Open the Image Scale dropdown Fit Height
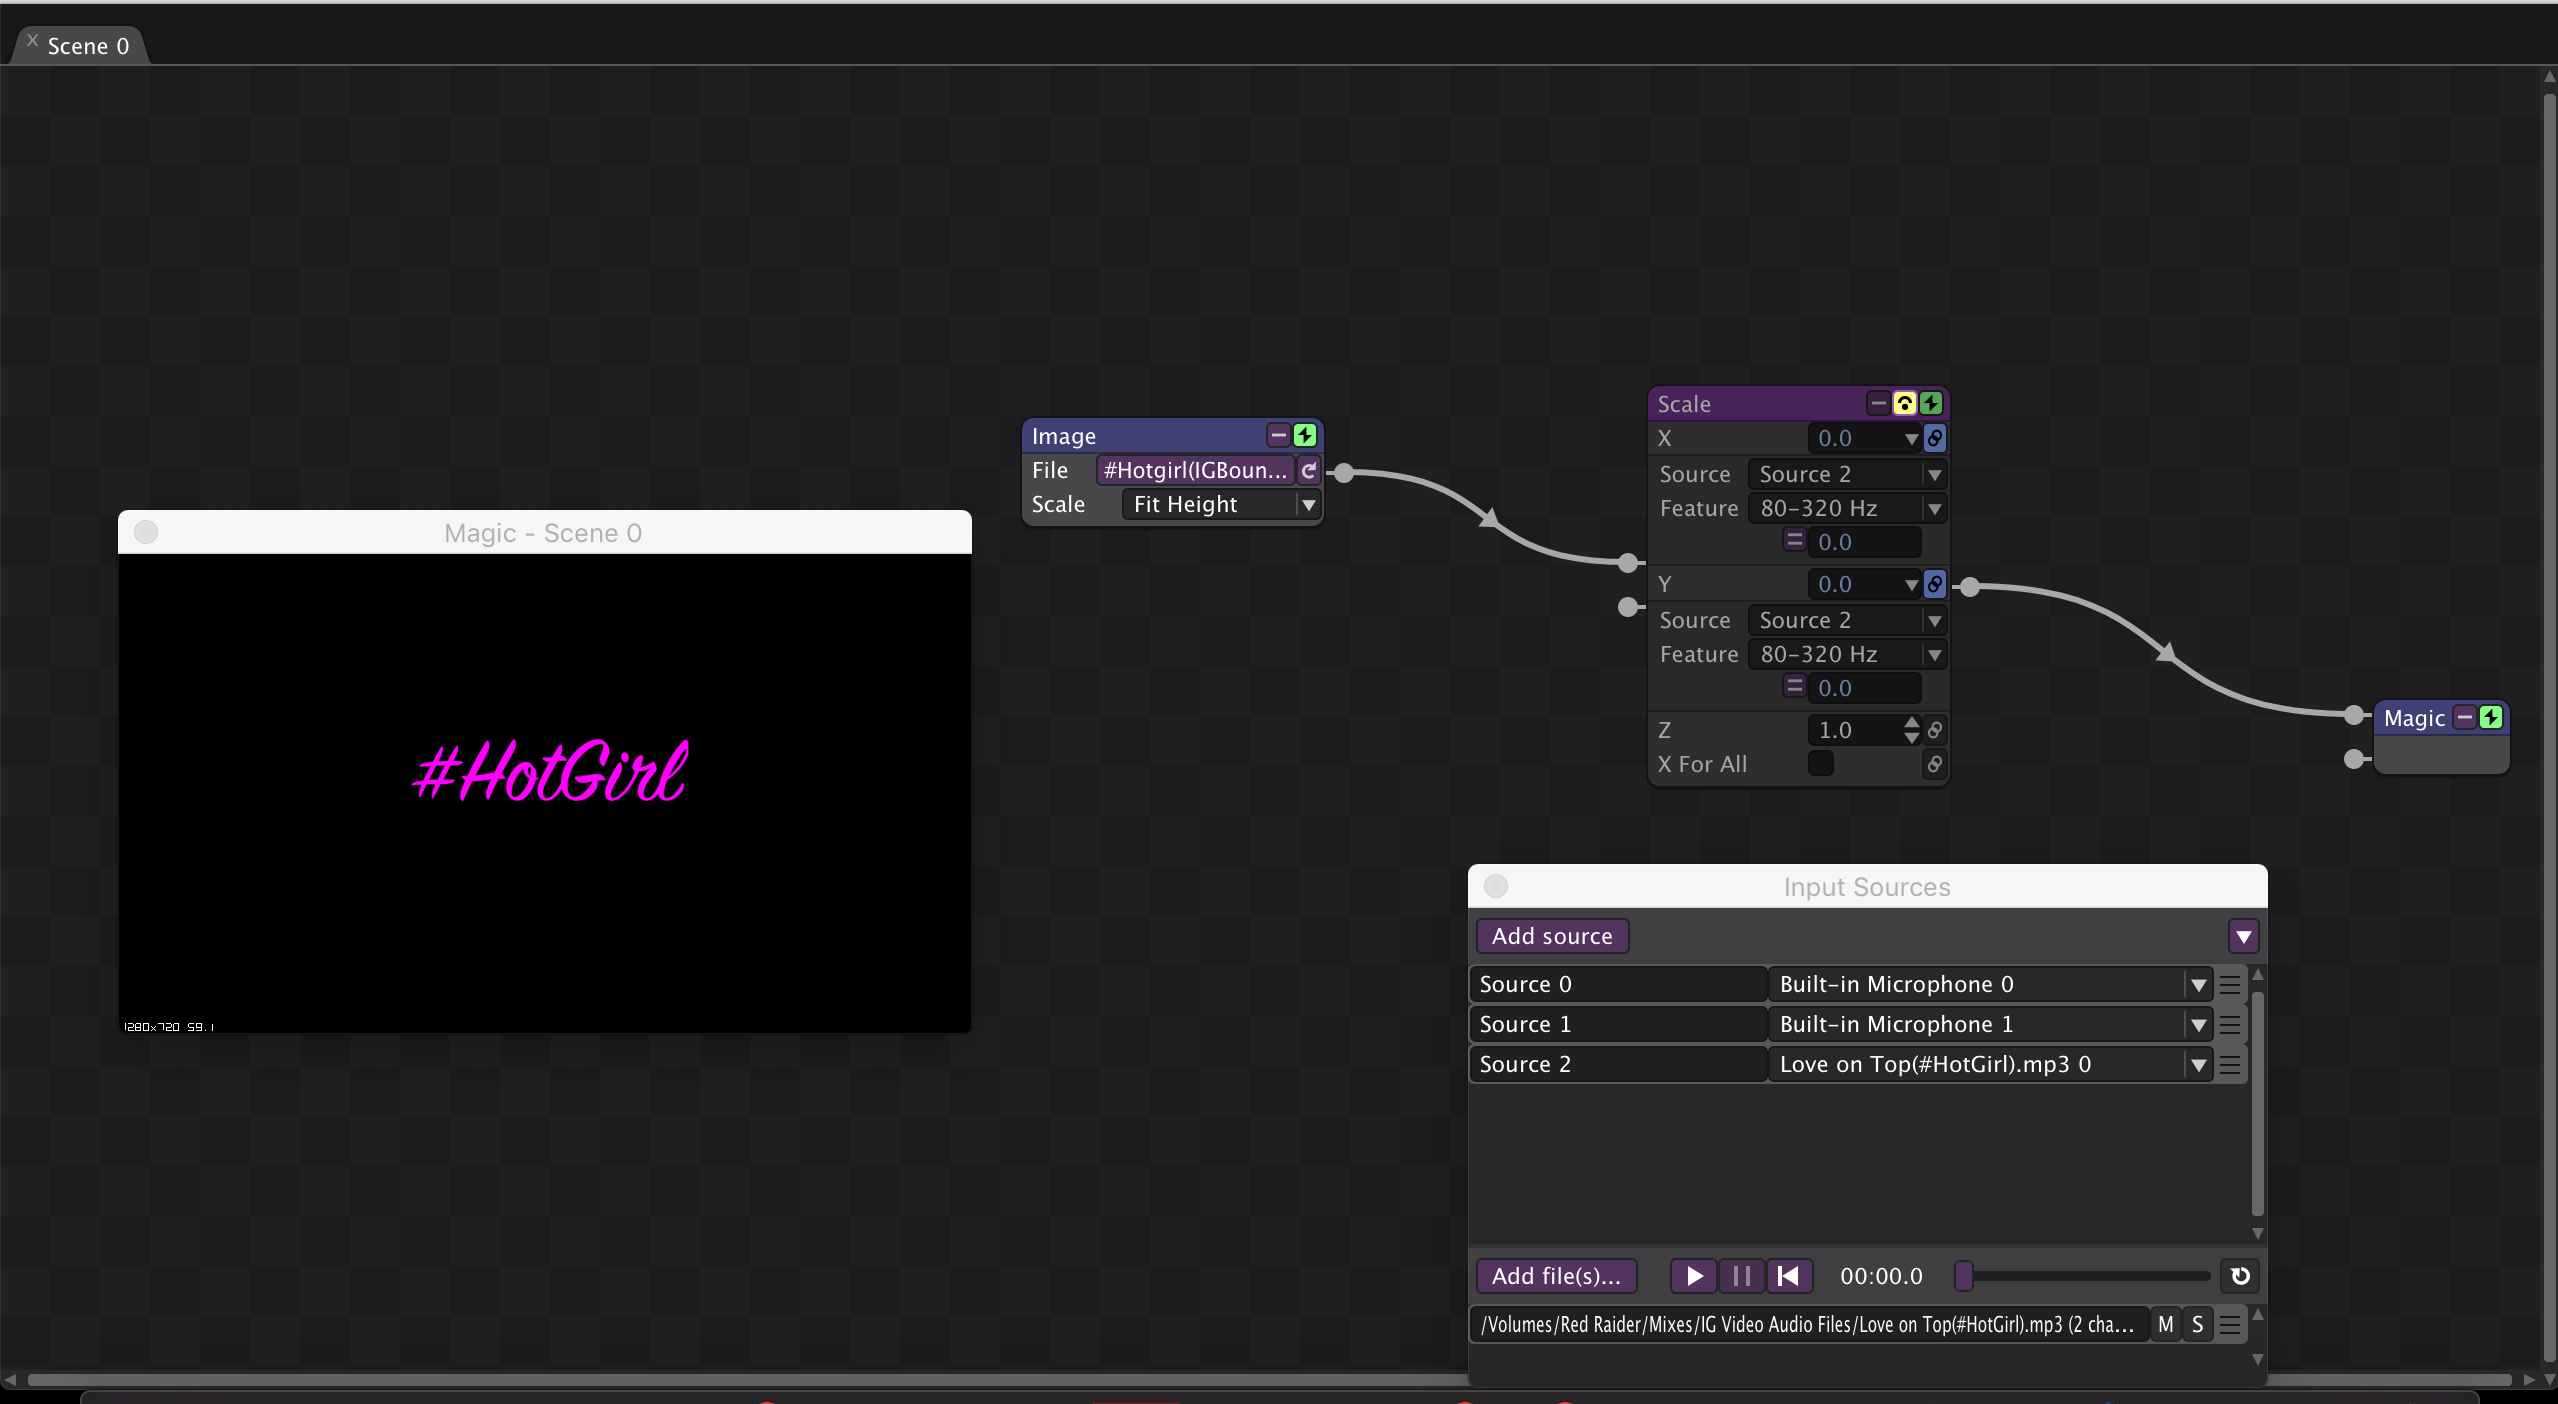The image size is (2558, 1404). pos(1221,504)
